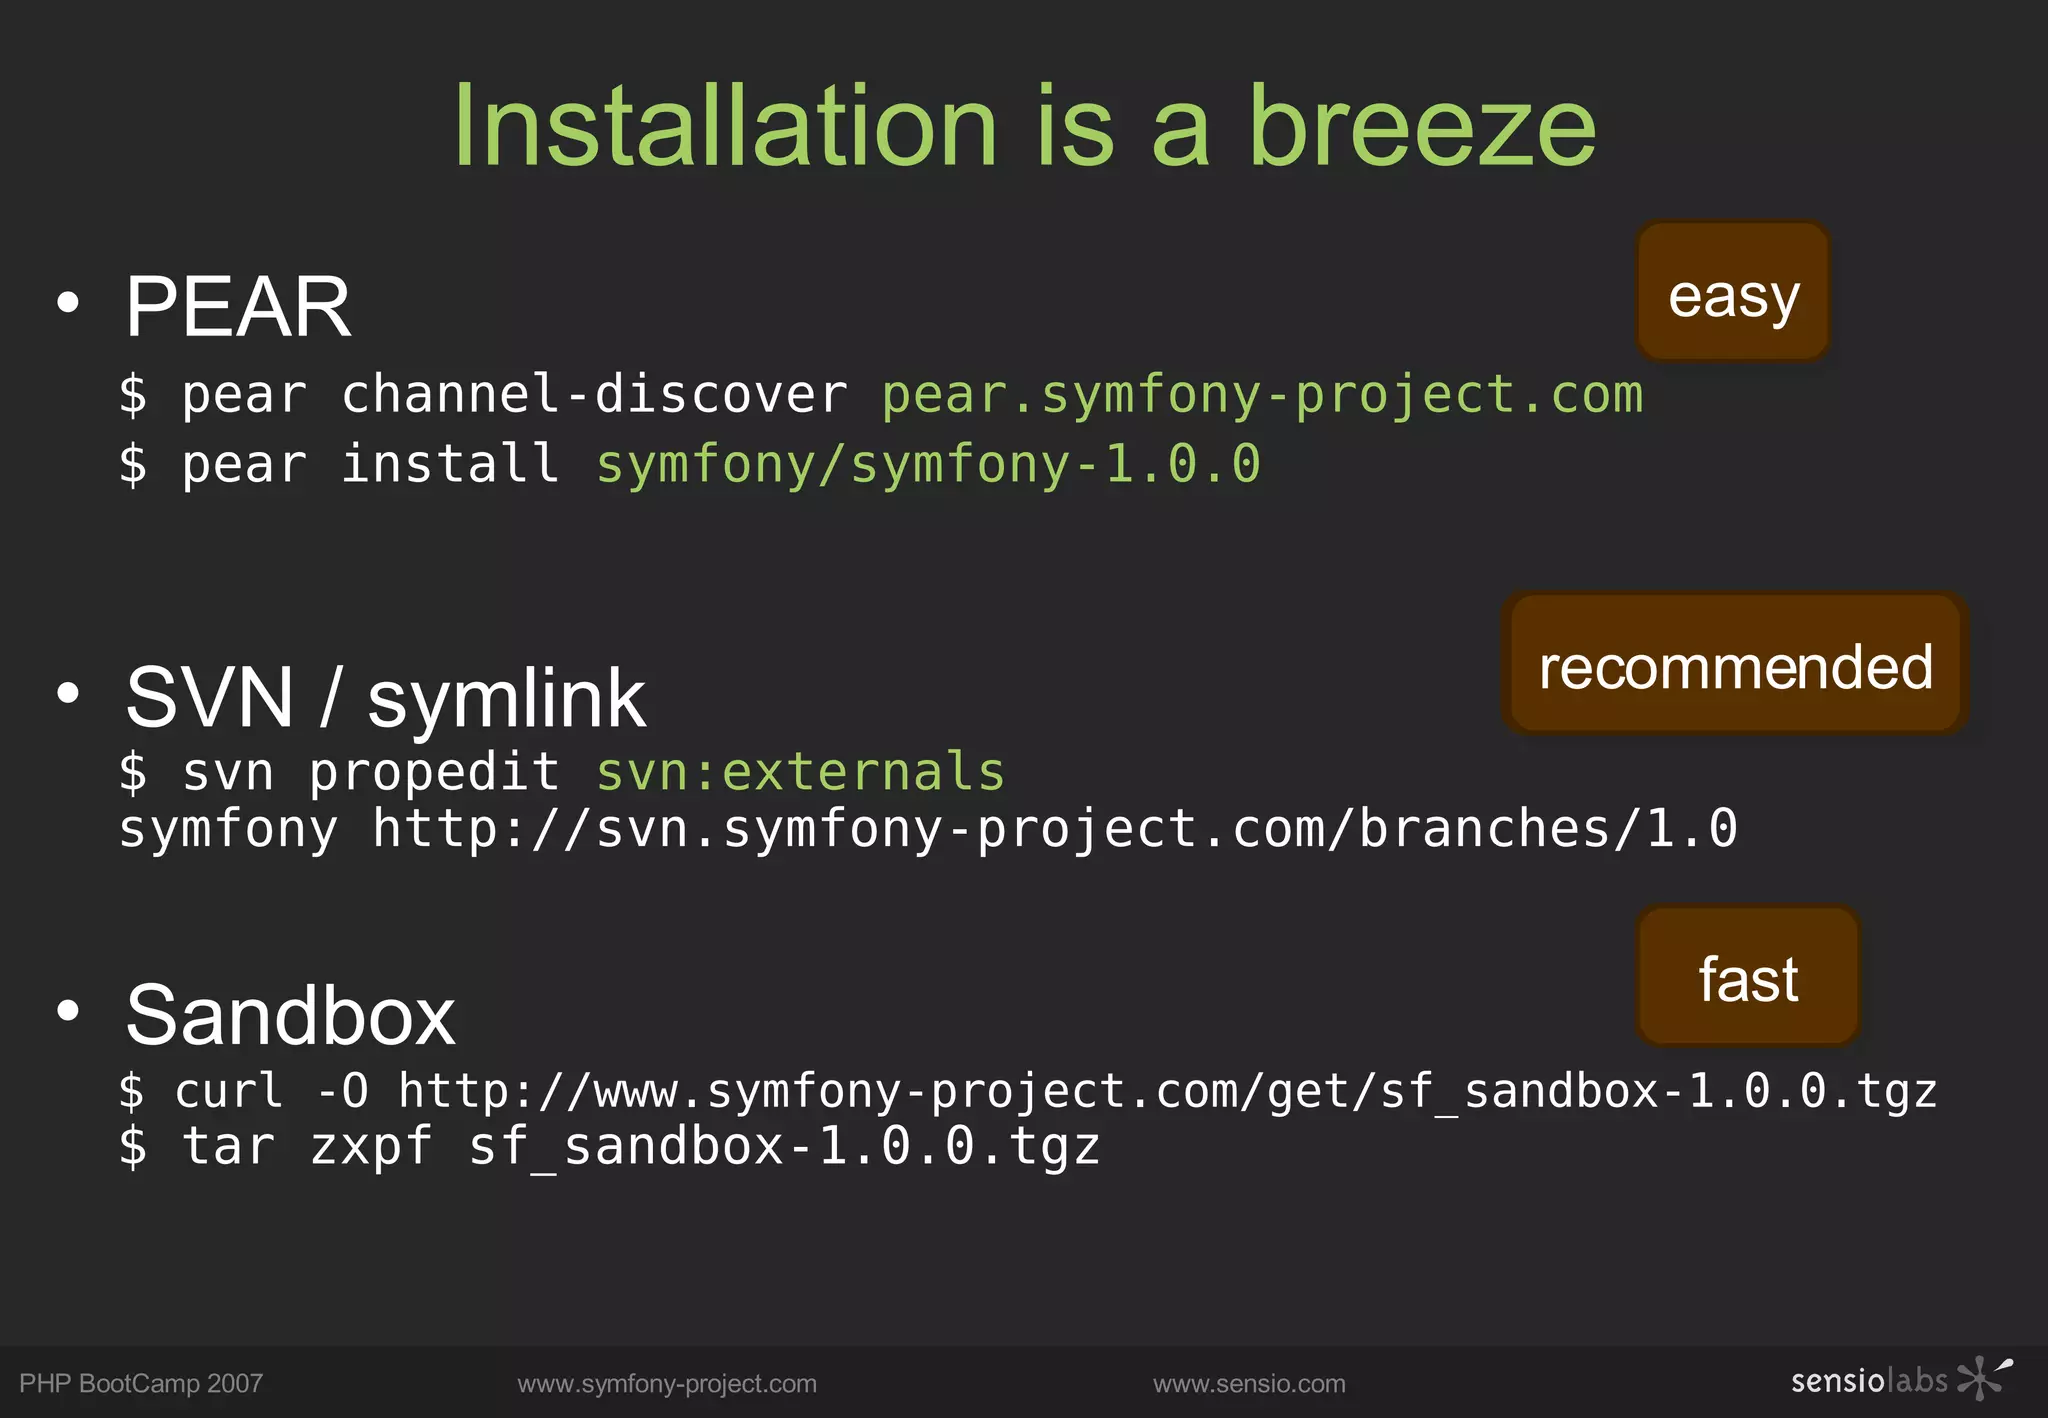
Task: Open the sf_sandbox-1.0.0.tgz download URL
Action: pos(1168,1091)
